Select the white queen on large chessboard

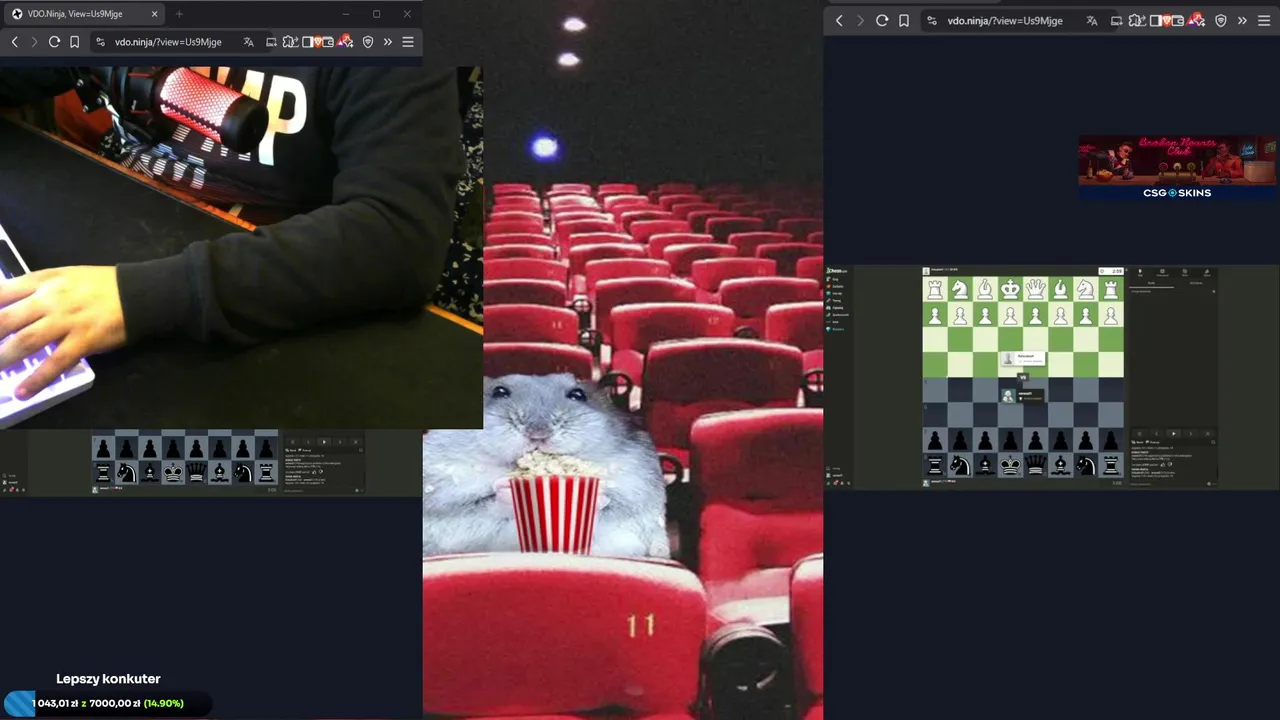point(1035,289)
